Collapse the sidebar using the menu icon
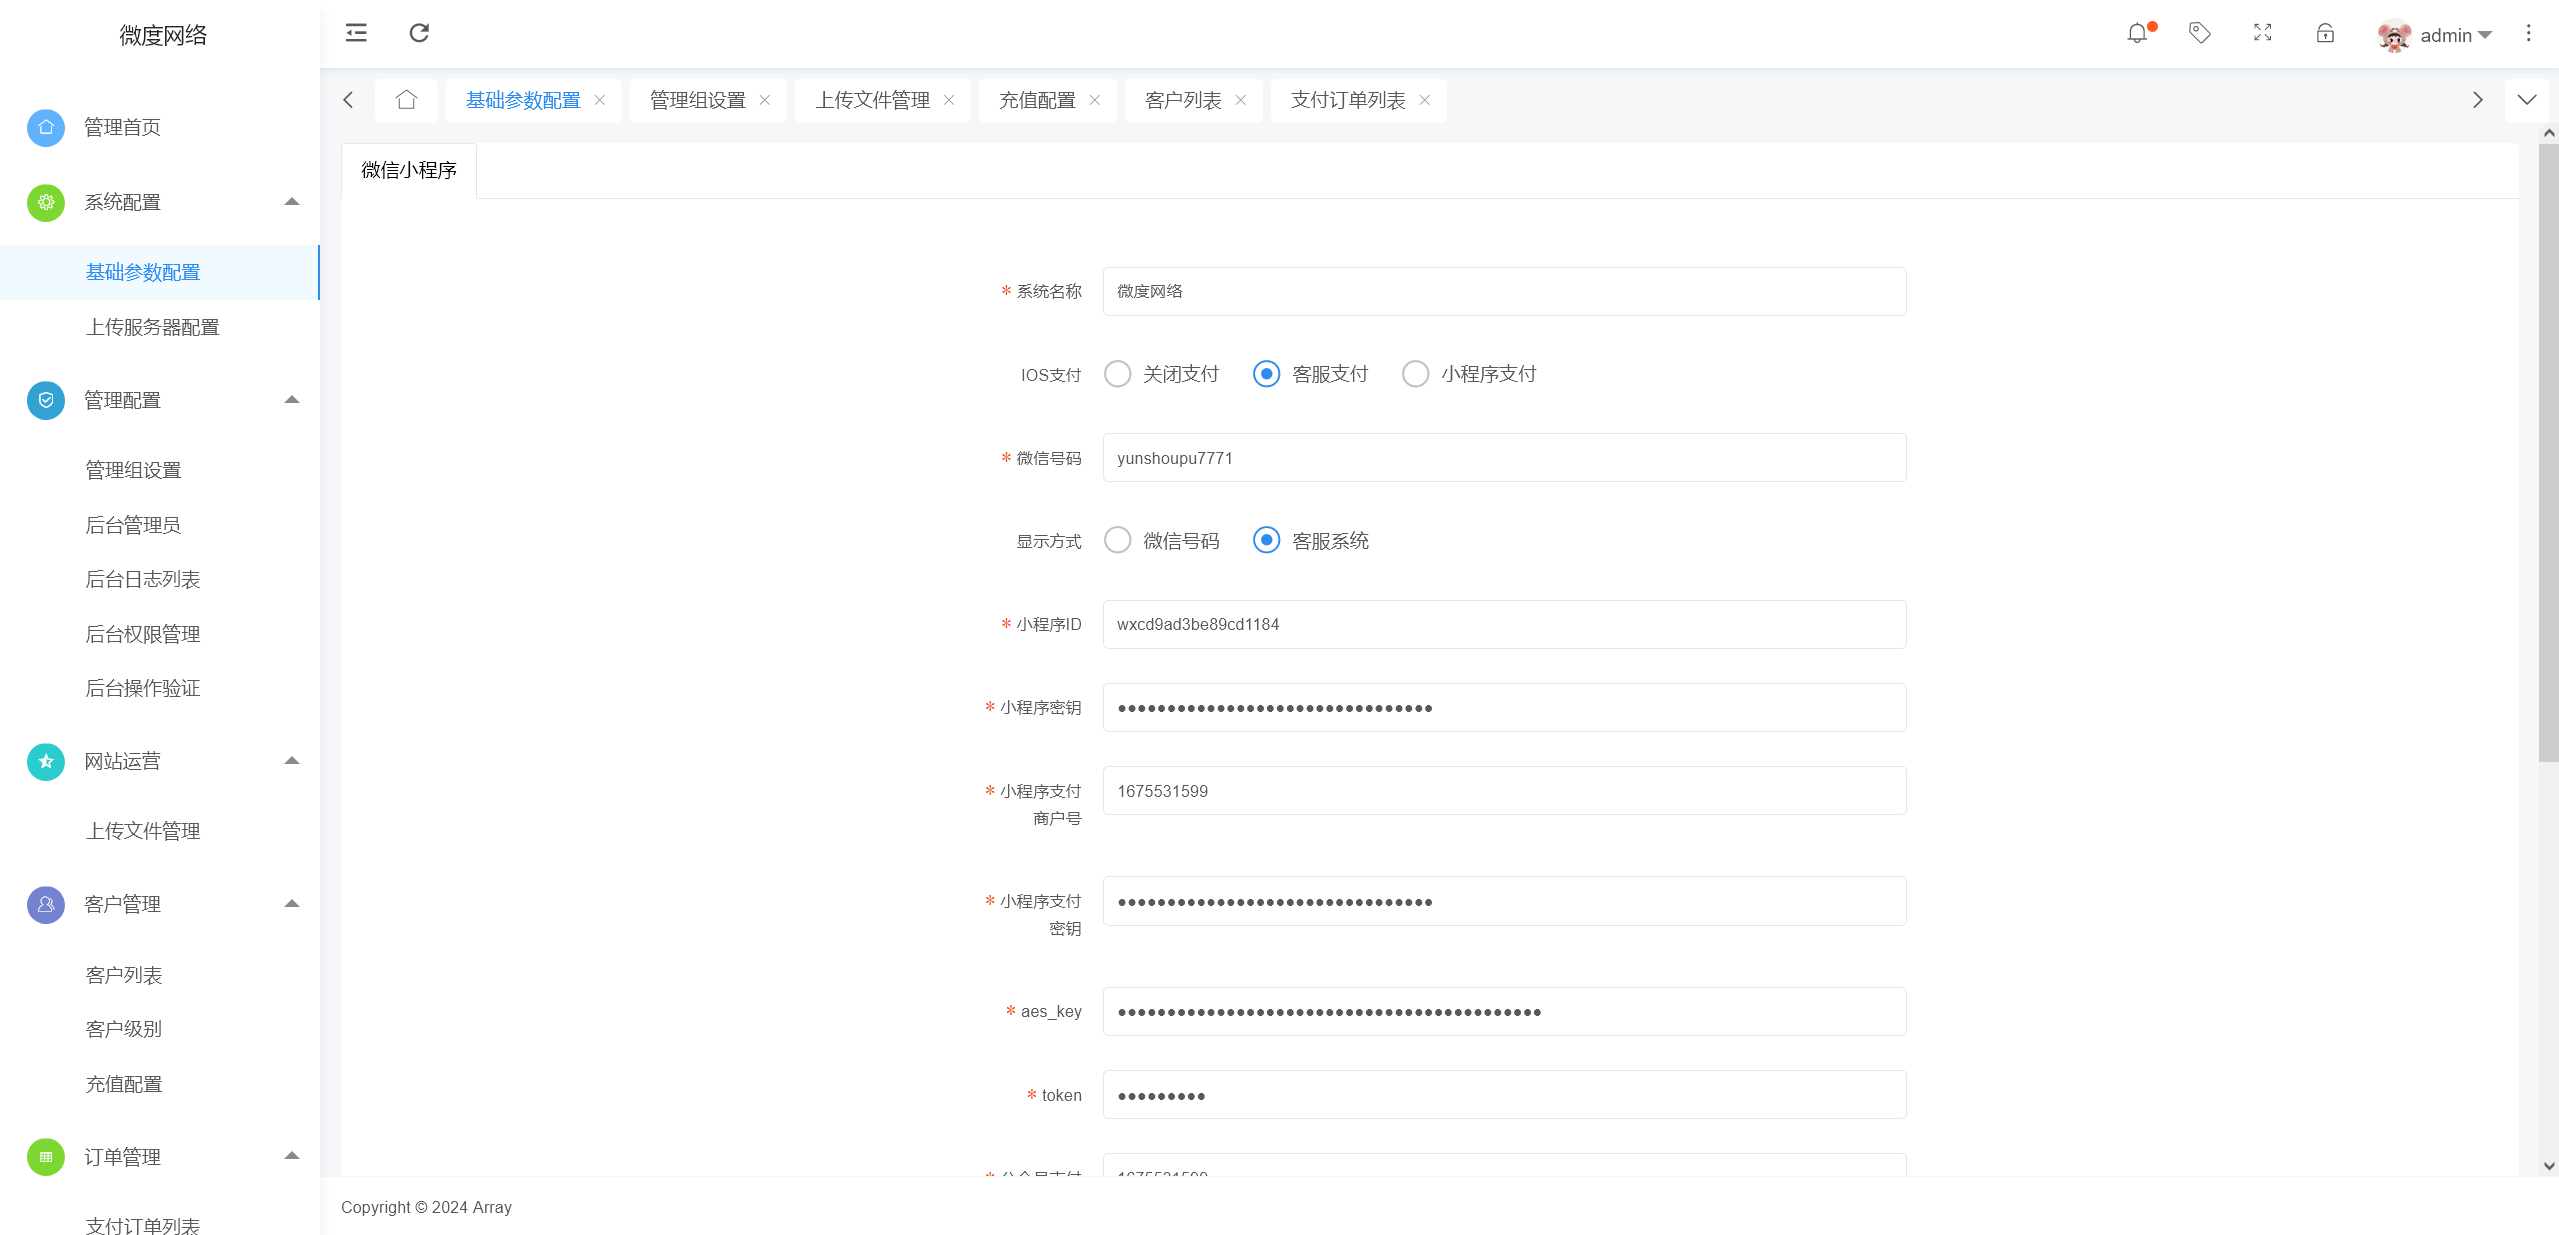 click(x=356, y=33)
